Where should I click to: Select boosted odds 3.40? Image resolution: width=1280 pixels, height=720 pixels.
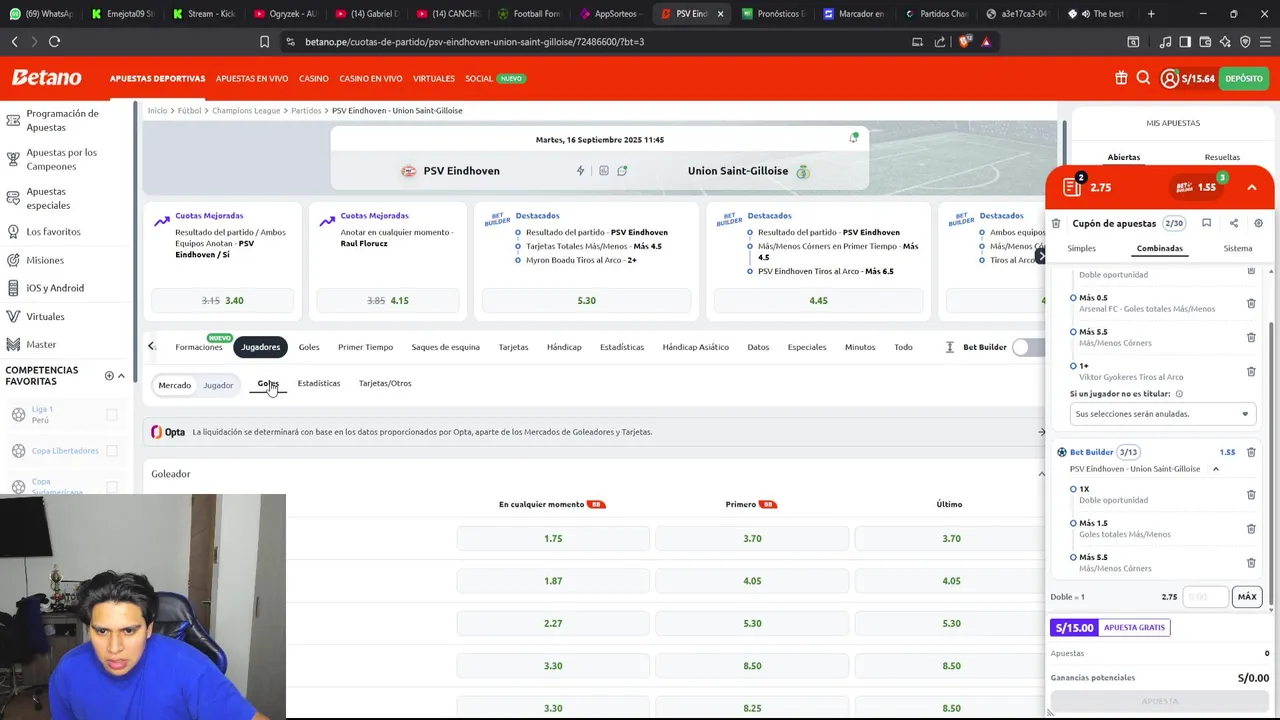[222, 300]
